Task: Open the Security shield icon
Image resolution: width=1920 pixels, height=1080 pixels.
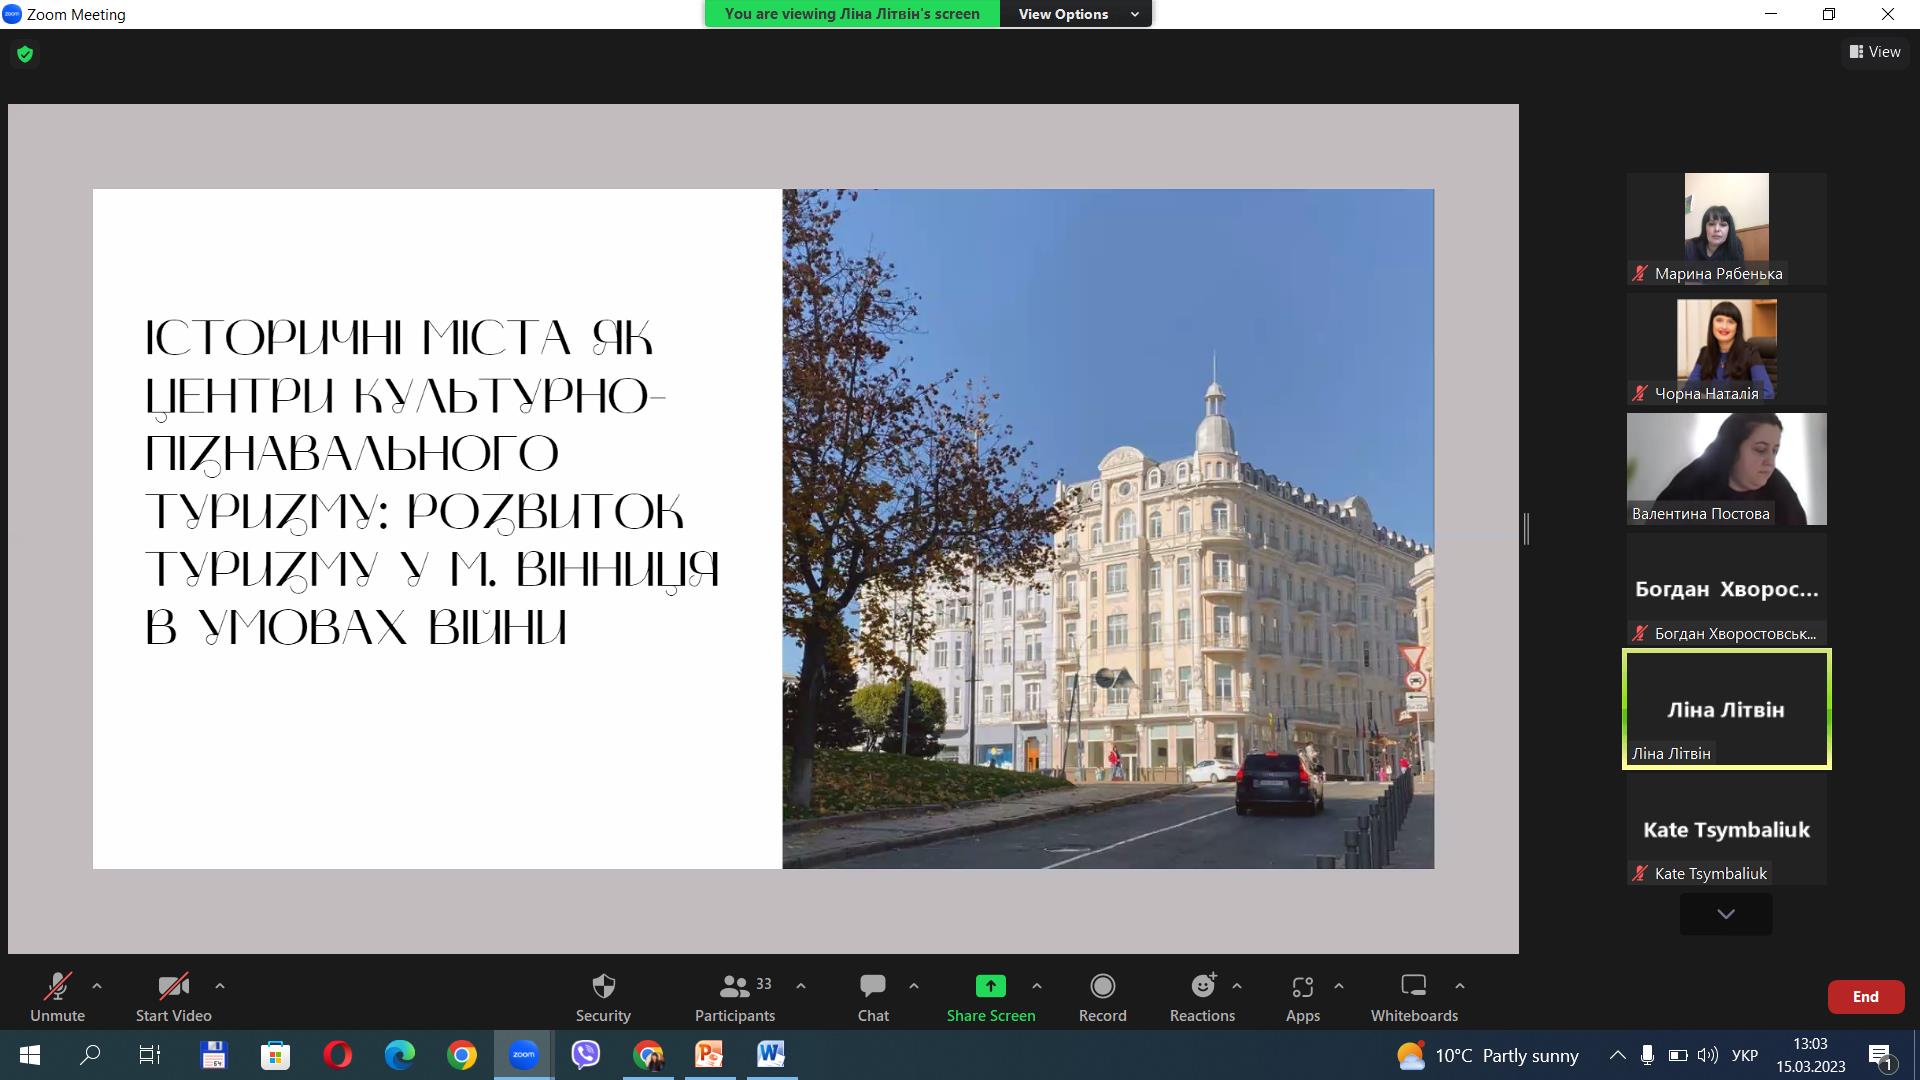Action: coord(603,987)
